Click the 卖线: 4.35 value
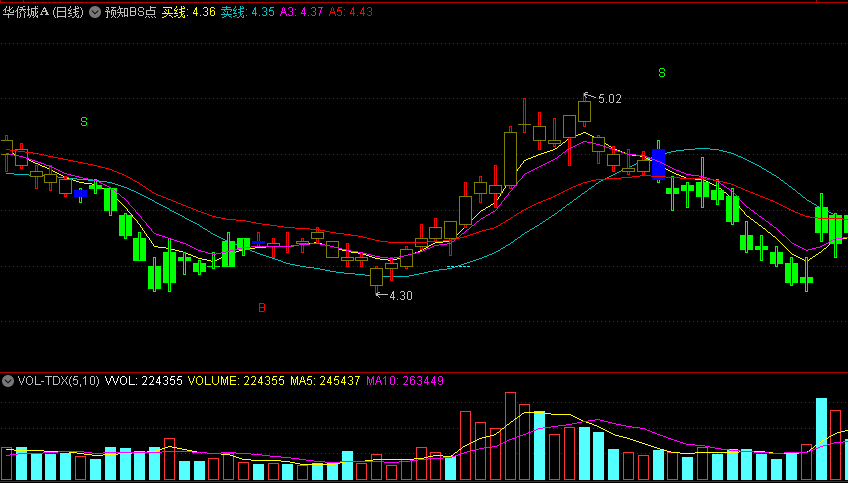The height and width of the screenshot is (483, 848). (x=248, y=12)
